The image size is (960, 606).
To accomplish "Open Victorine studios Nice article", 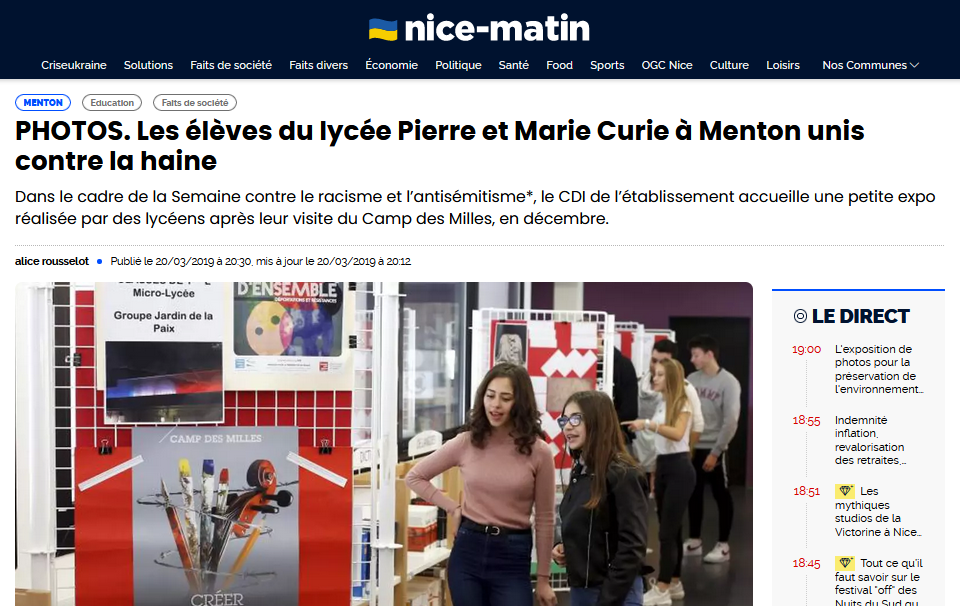I will click(879, 512).
